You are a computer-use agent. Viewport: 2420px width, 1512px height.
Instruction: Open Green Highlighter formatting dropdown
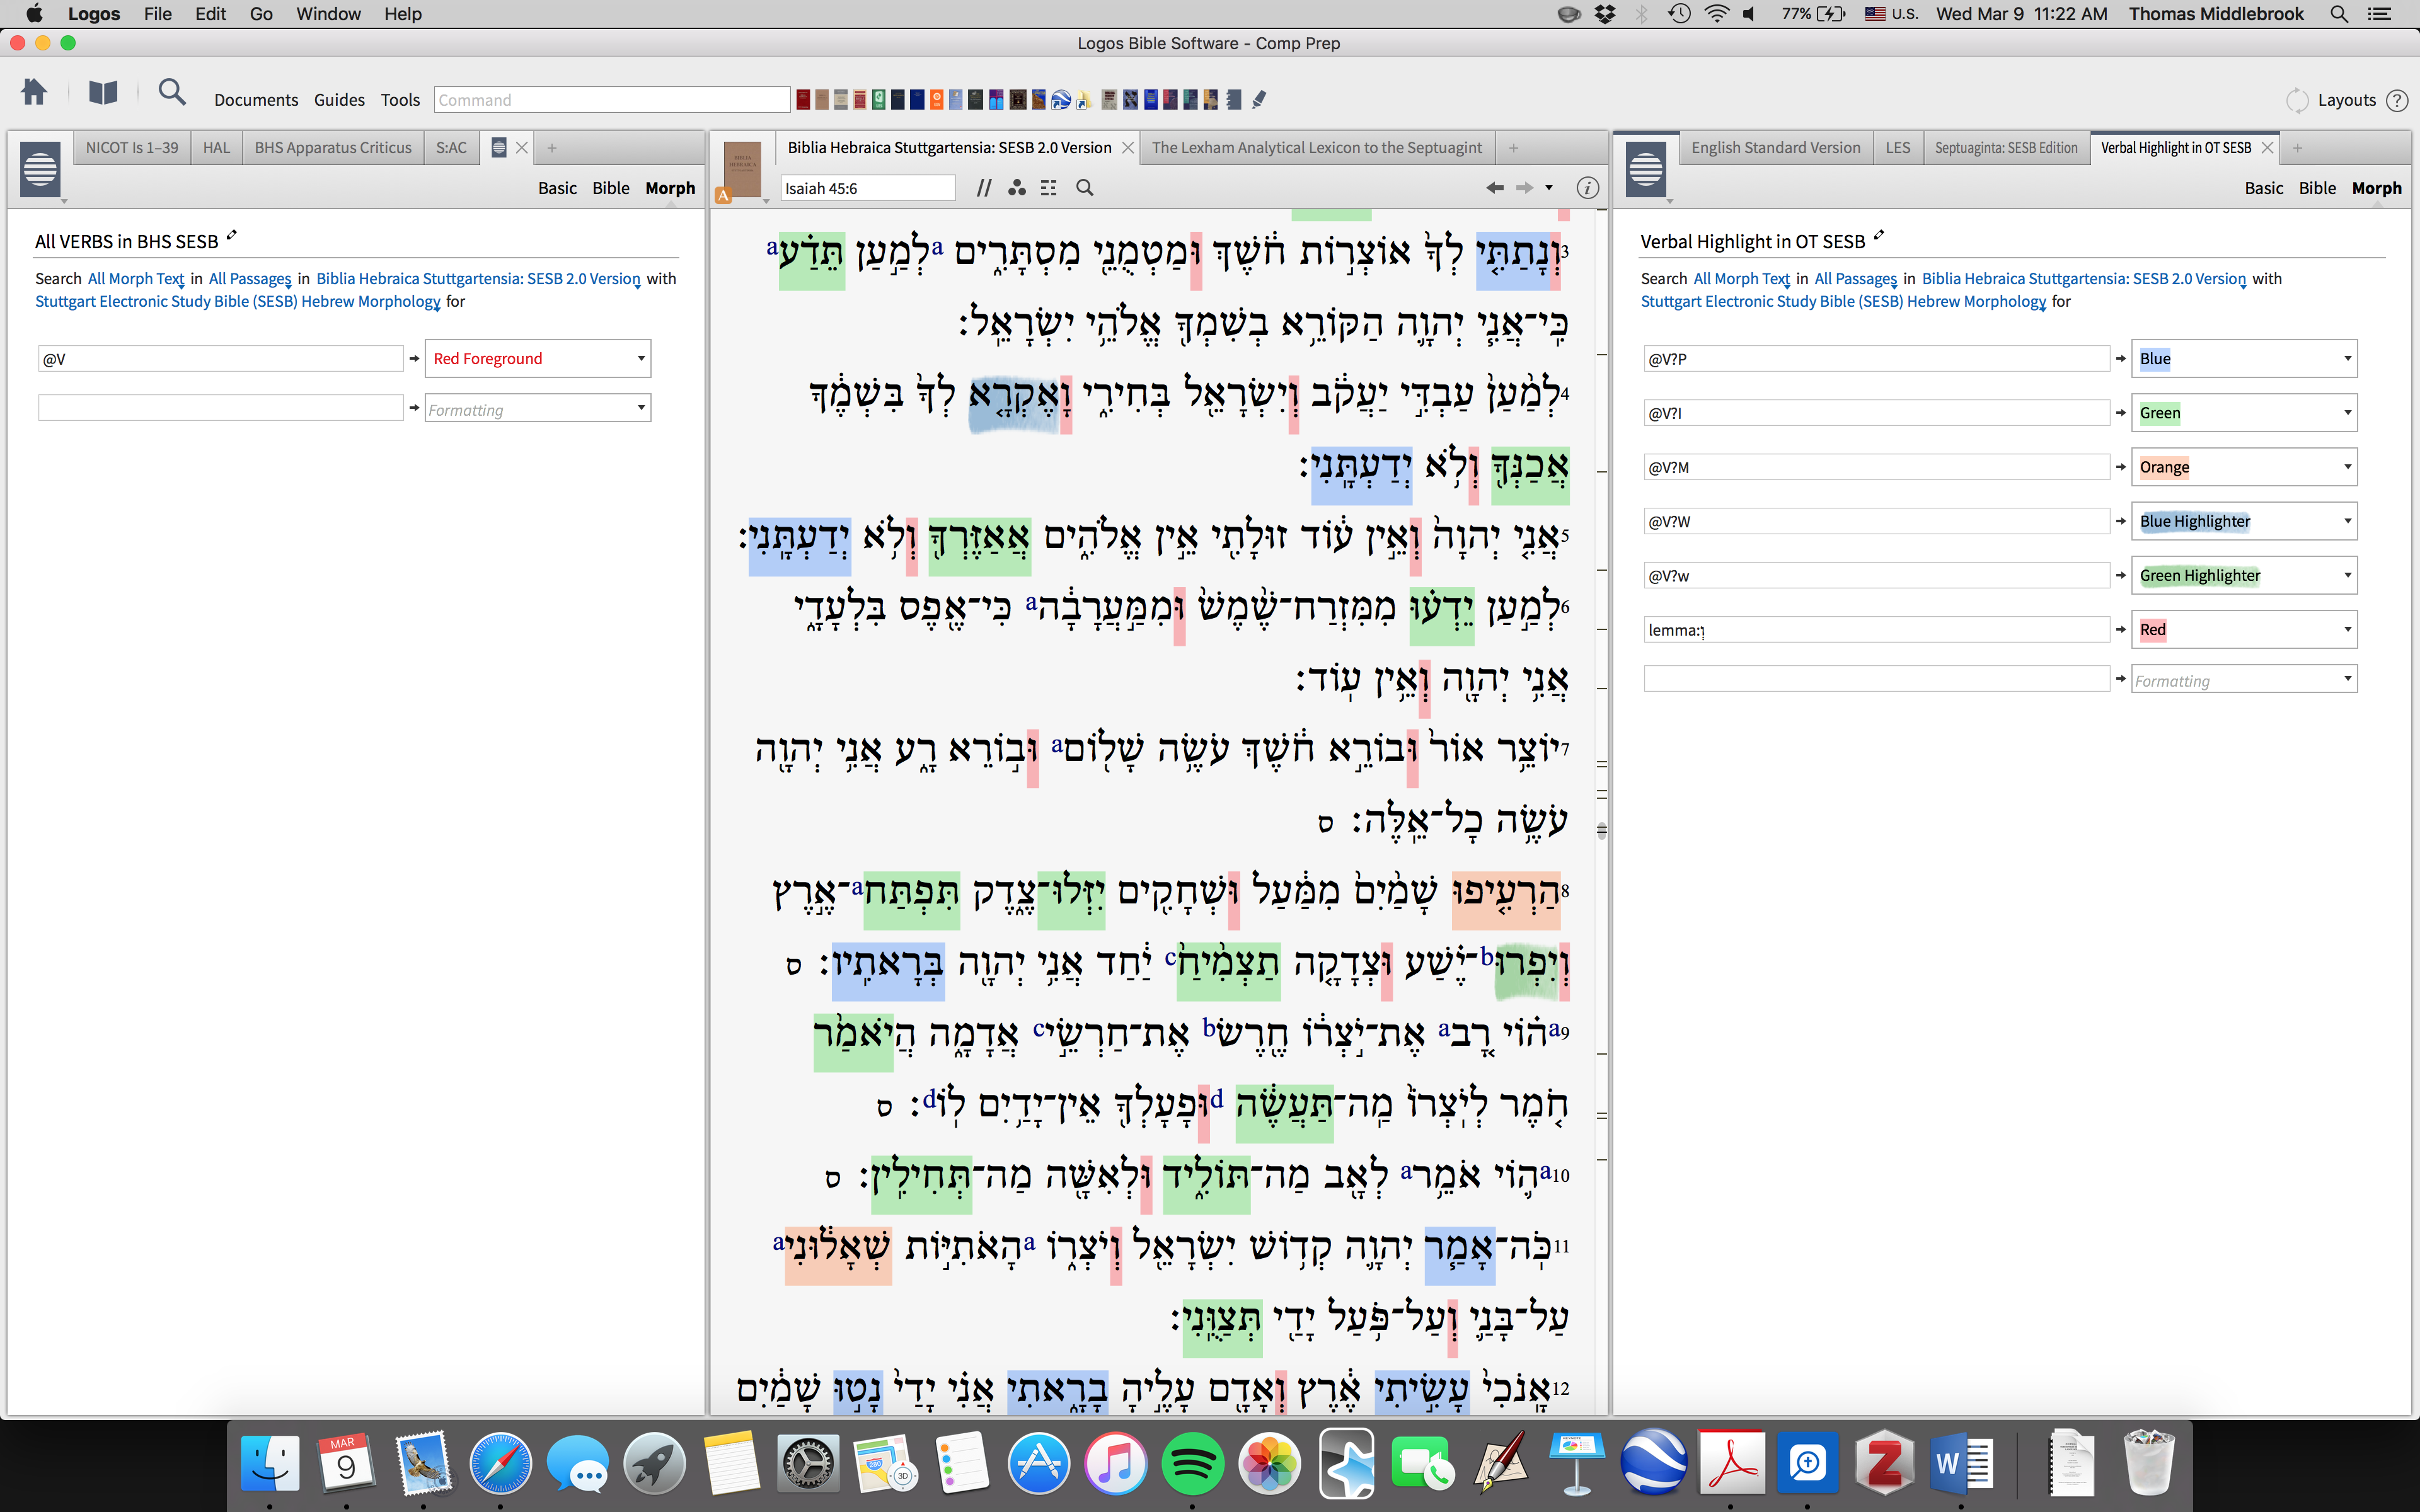pyautogui.click(x=2244, y=575)
